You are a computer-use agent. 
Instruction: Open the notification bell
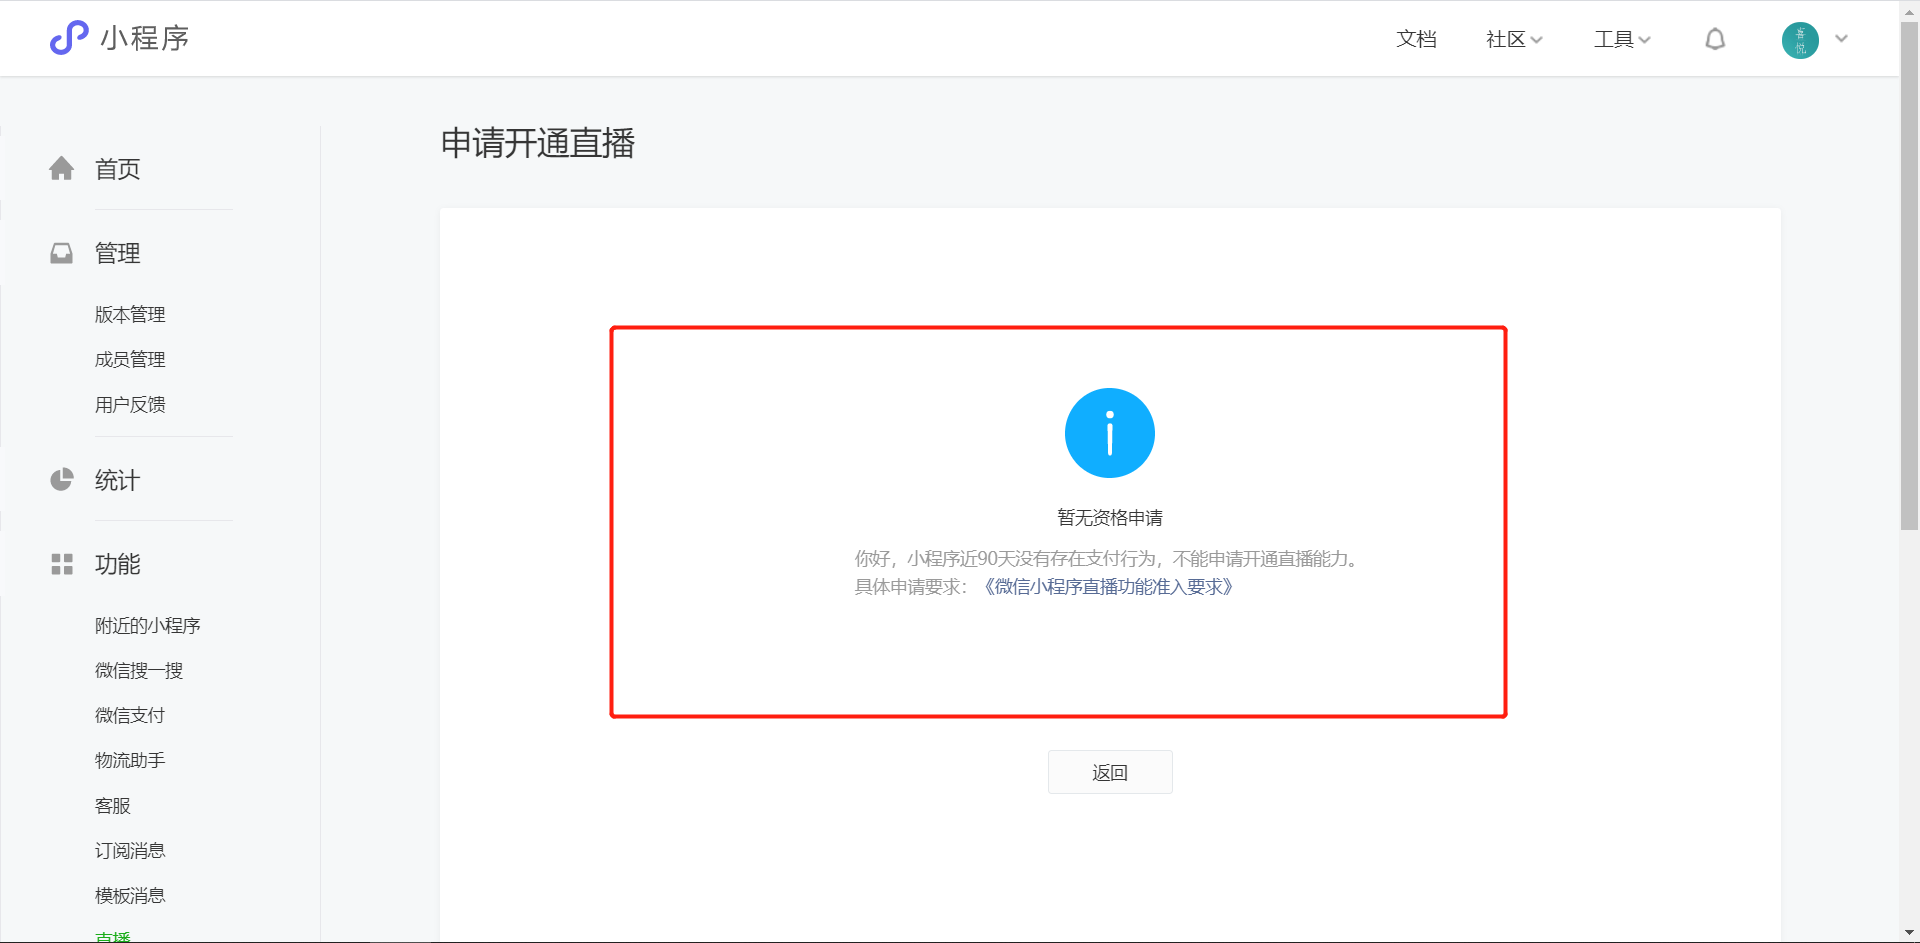click(1715, 39)
